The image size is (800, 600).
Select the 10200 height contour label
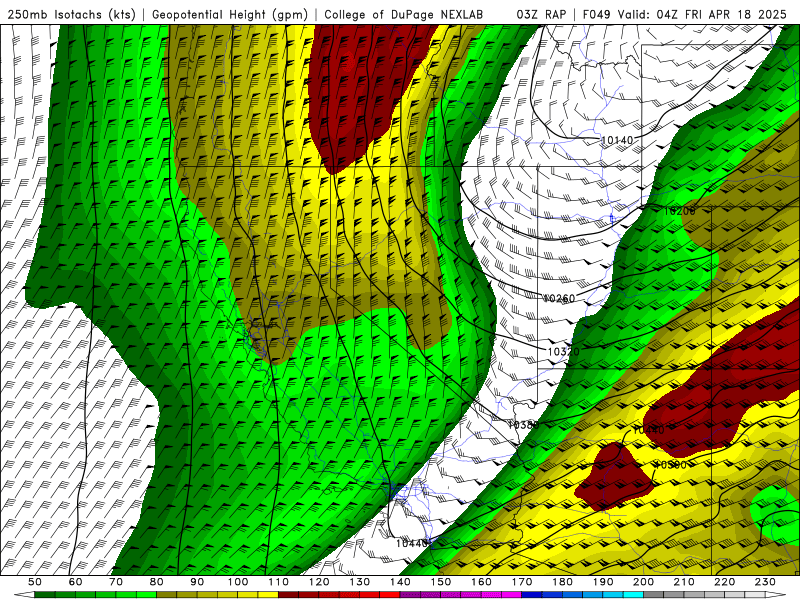pyautogui.click(x=680, y=210)
